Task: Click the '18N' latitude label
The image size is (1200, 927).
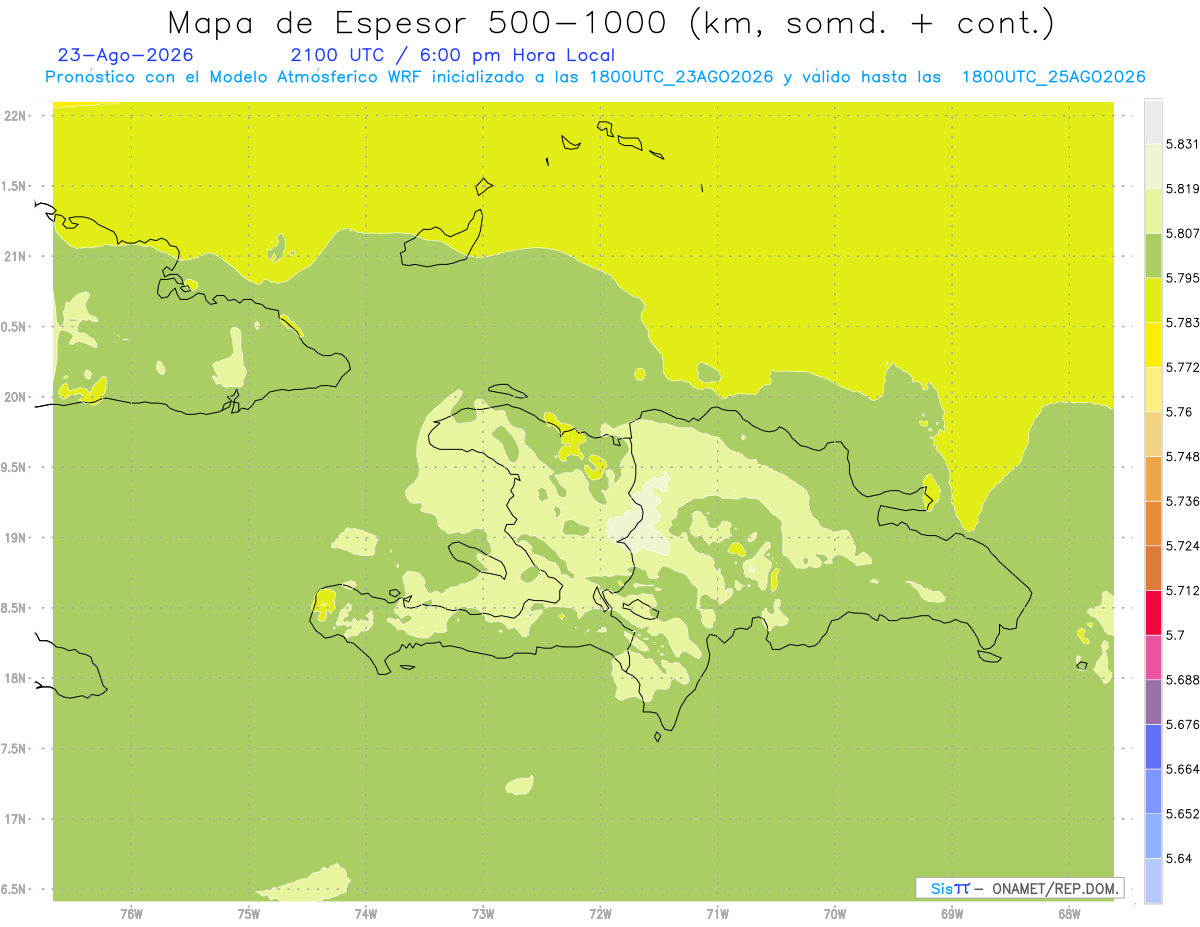Action: click(x=16, y=678)
